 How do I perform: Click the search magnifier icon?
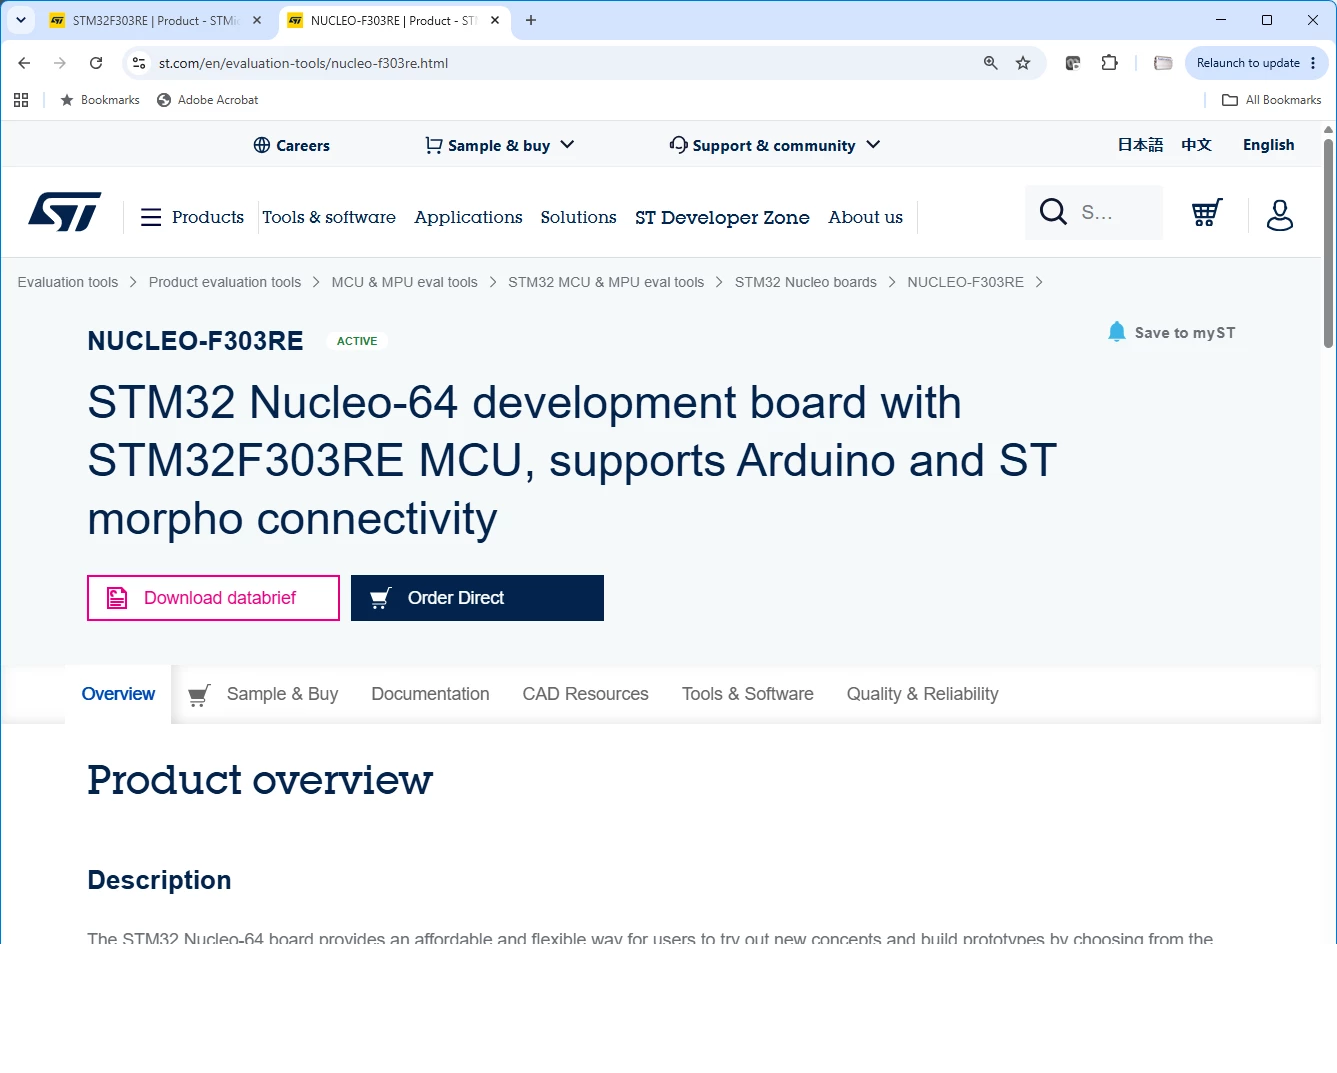pos(1053,212)
